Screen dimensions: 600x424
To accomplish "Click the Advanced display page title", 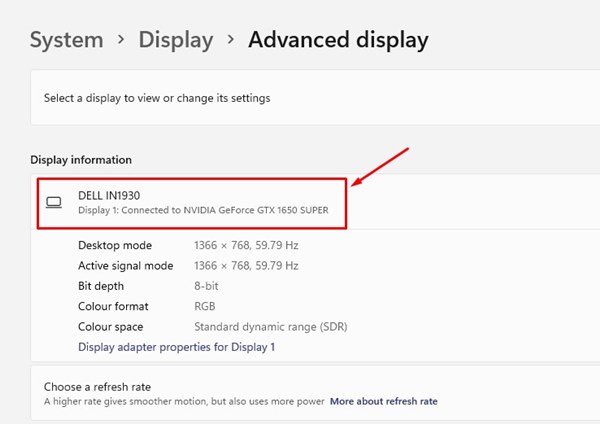I will [338, 40].
